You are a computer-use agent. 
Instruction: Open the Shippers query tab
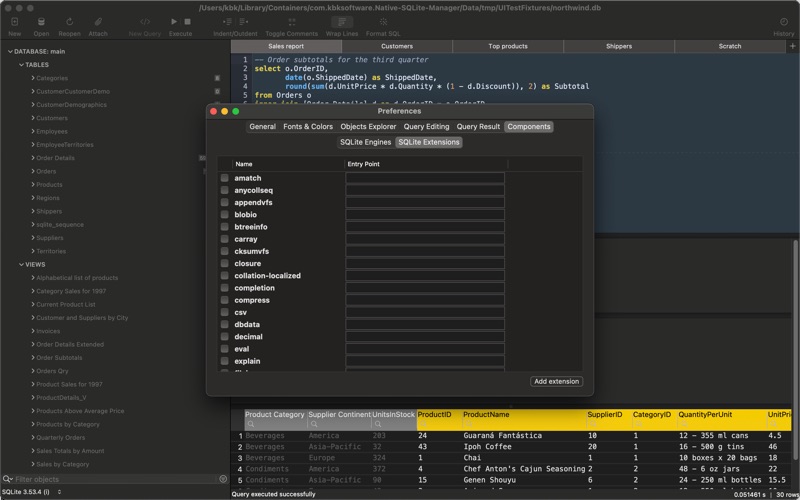pyautogui.click(x=619, y=46)
